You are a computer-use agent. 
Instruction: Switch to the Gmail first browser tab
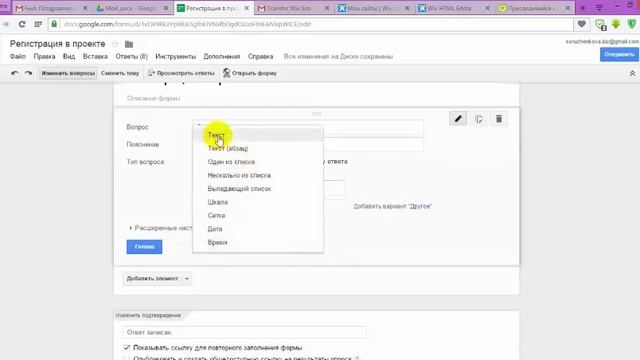[51, 8]
